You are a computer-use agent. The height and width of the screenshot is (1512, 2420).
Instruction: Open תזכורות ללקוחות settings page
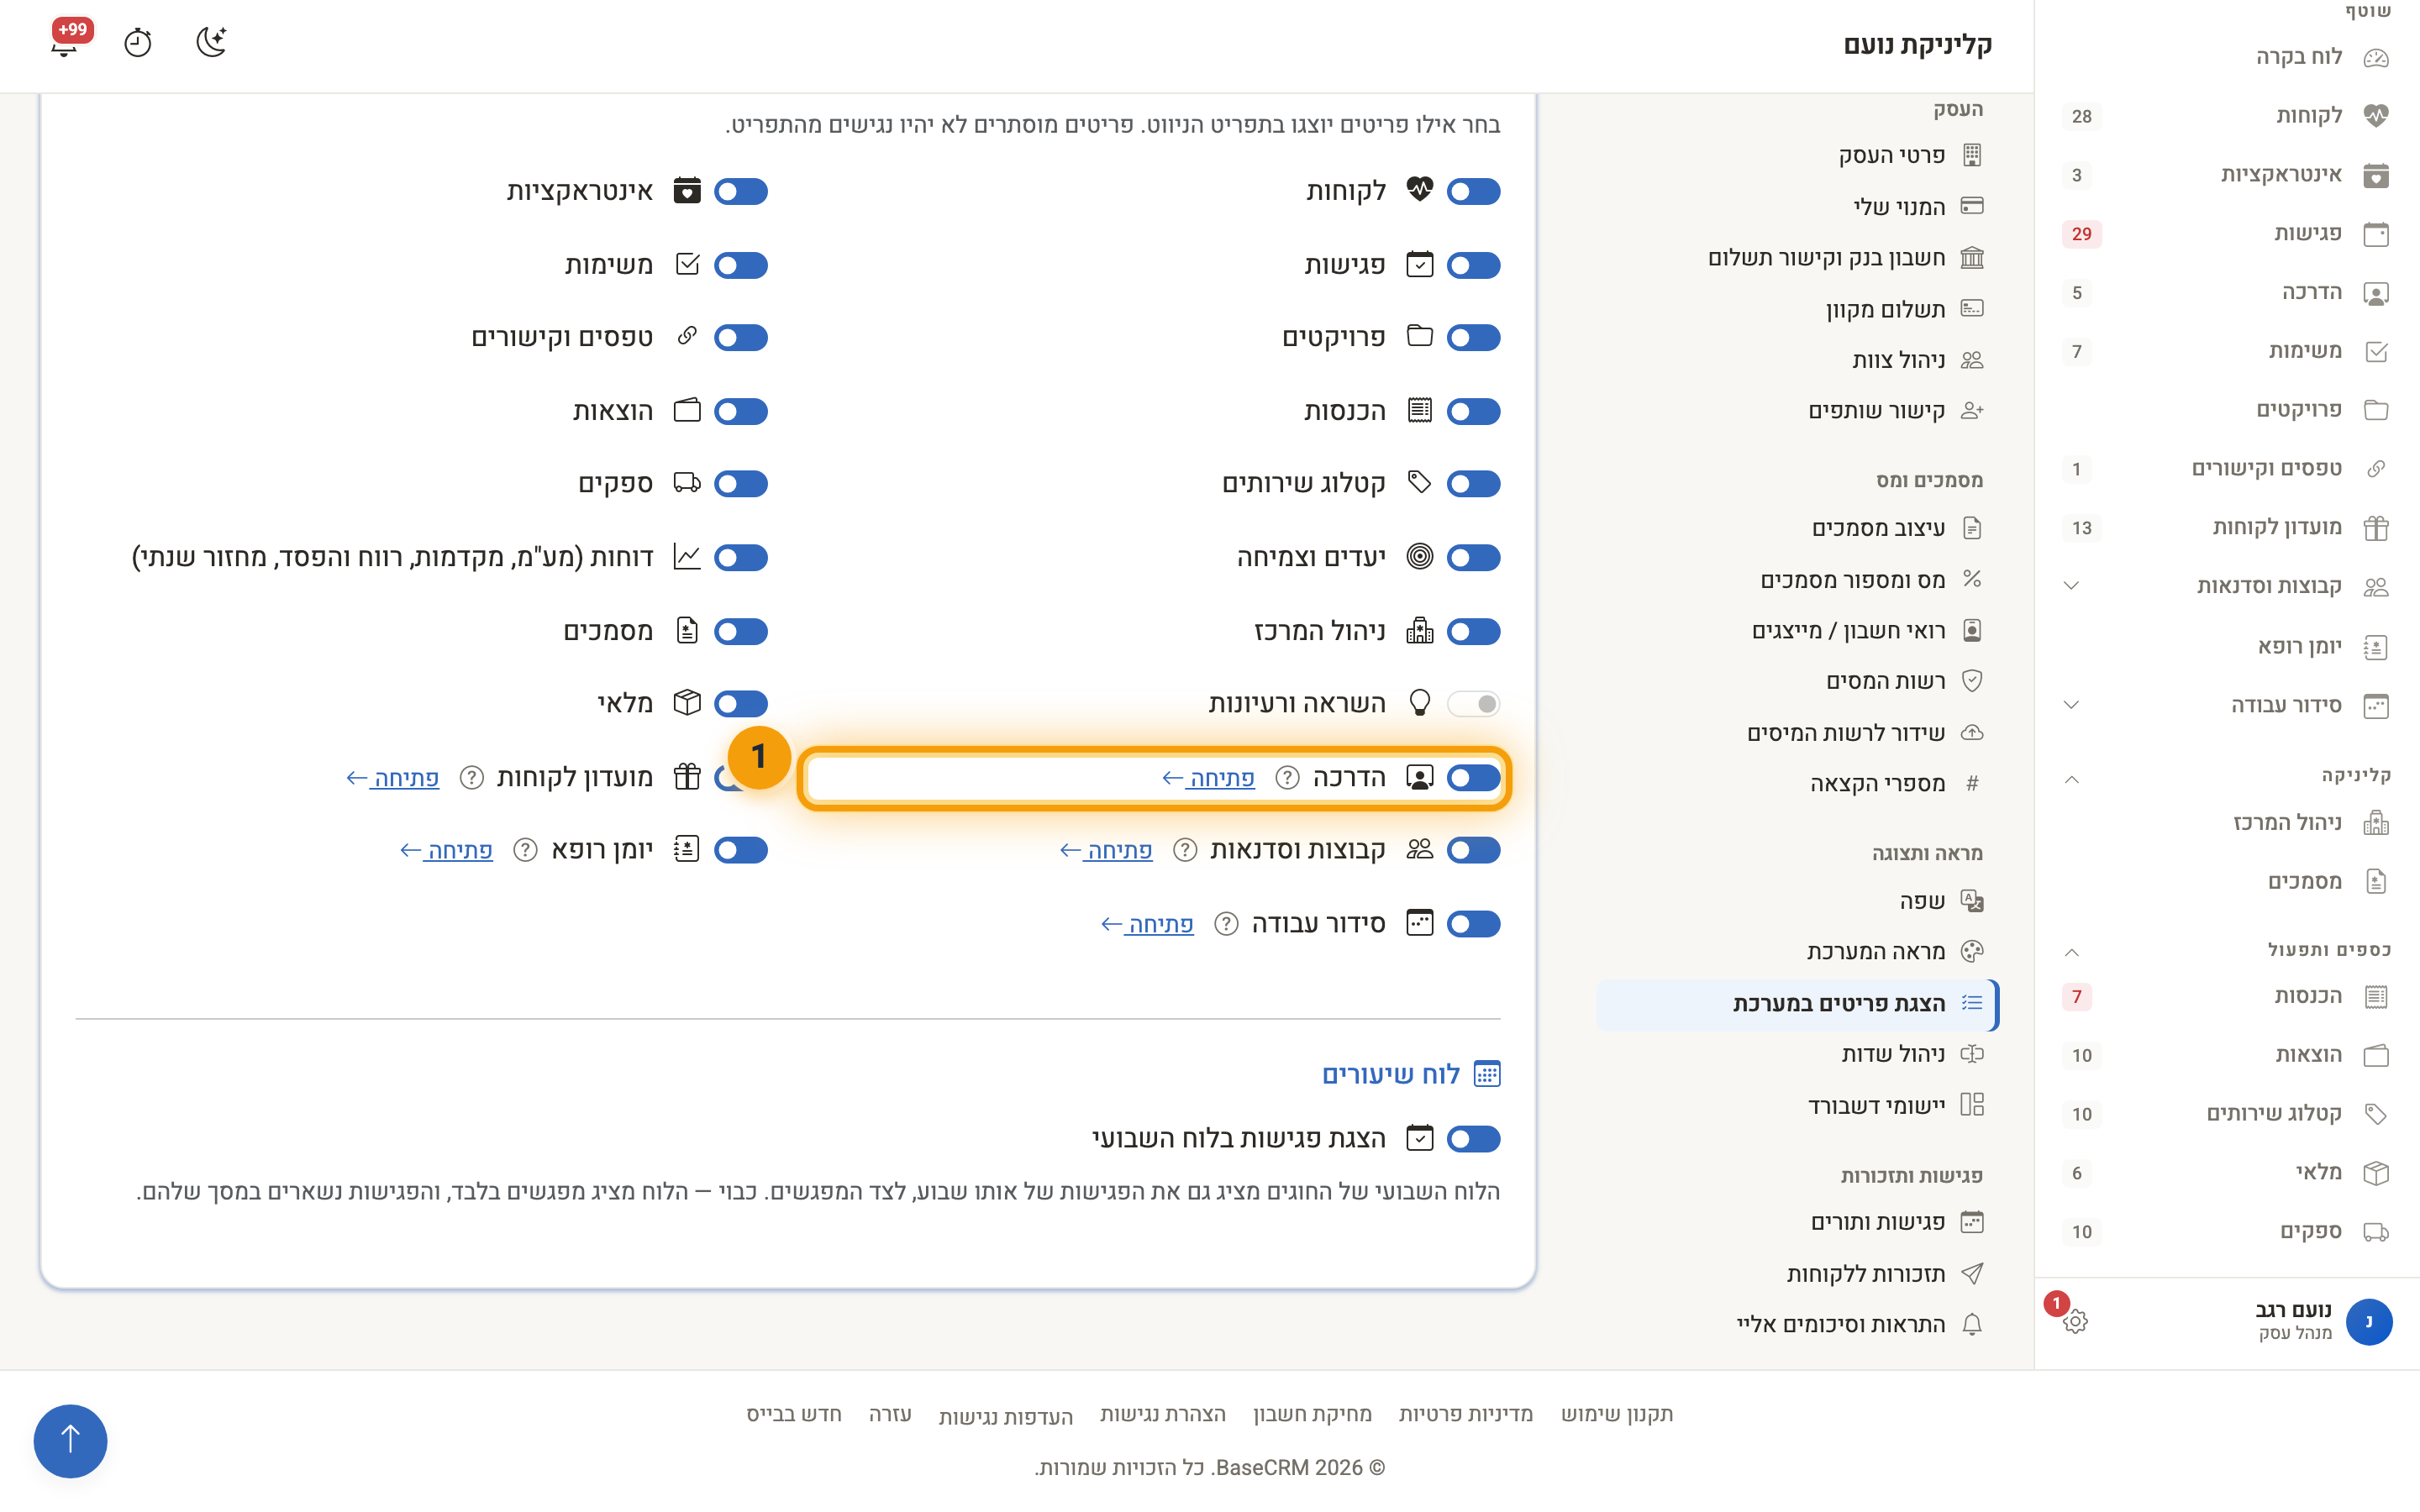(1798, 1273)
